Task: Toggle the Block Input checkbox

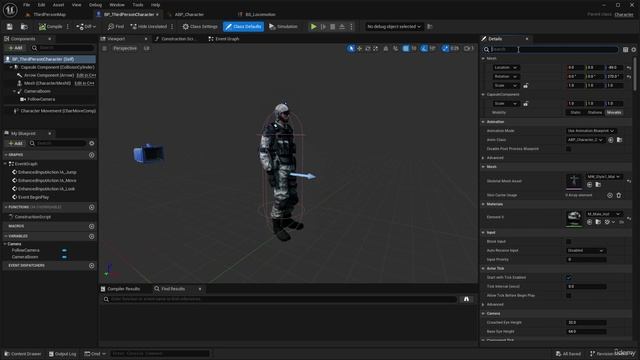Action: tap(569, 242)
